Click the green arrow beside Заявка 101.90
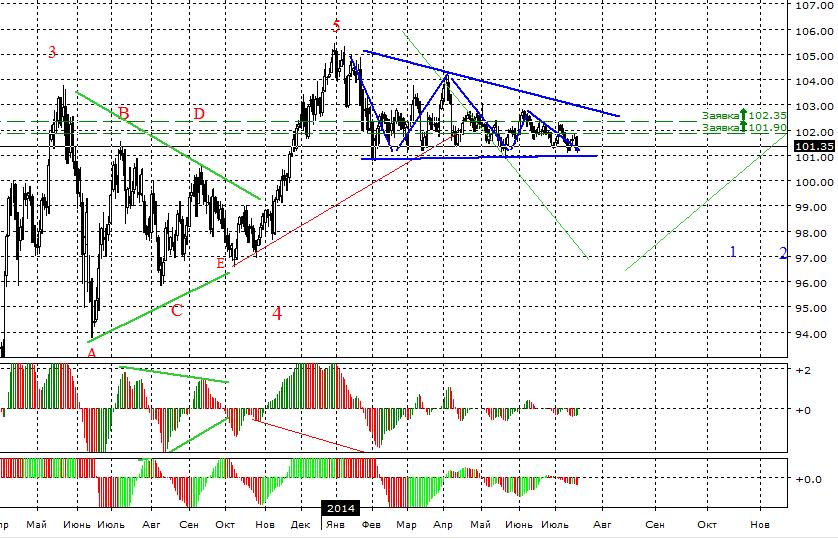 click(x=743, y=127)
